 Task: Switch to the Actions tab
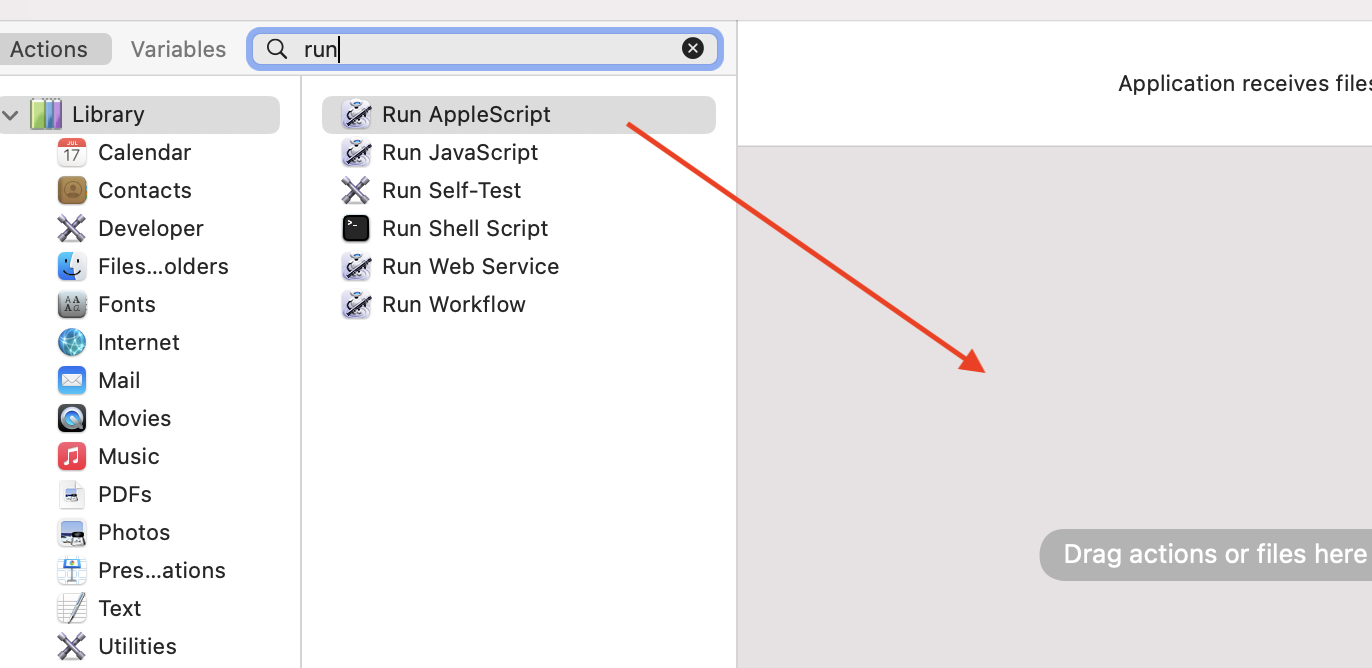(x=49, y=49)
